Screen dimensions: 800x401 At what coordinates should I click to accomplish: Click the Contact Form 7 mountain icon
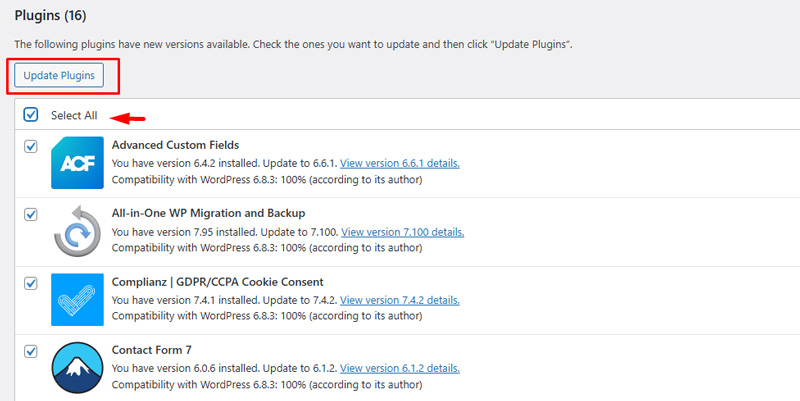tap(77, 368)
